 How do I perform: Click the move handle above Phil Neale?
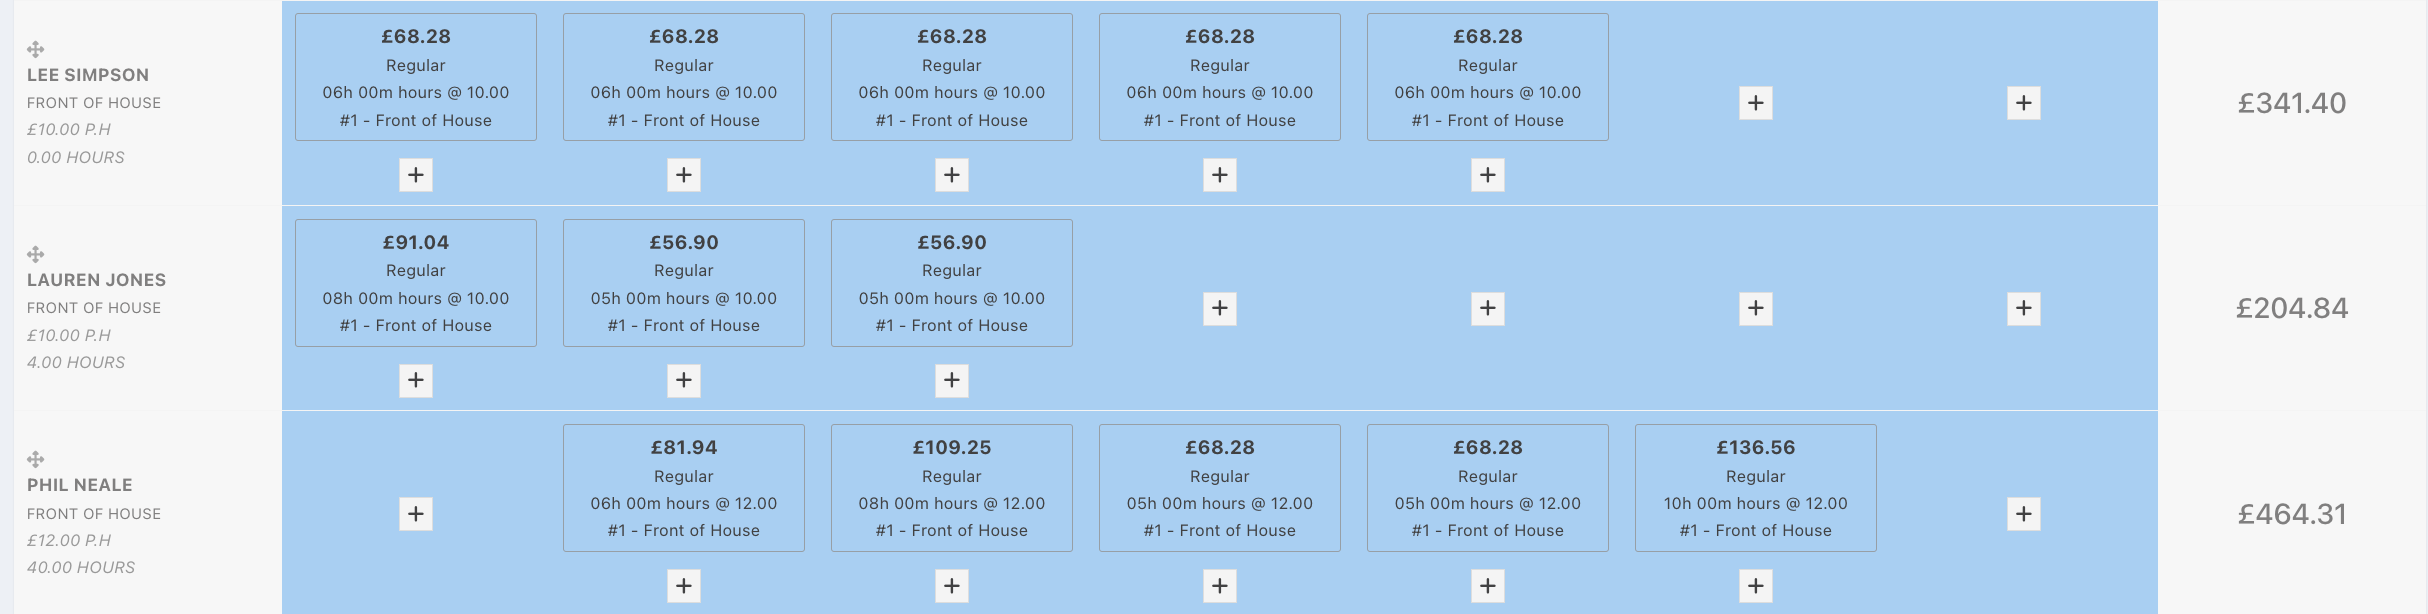[35, 459]
